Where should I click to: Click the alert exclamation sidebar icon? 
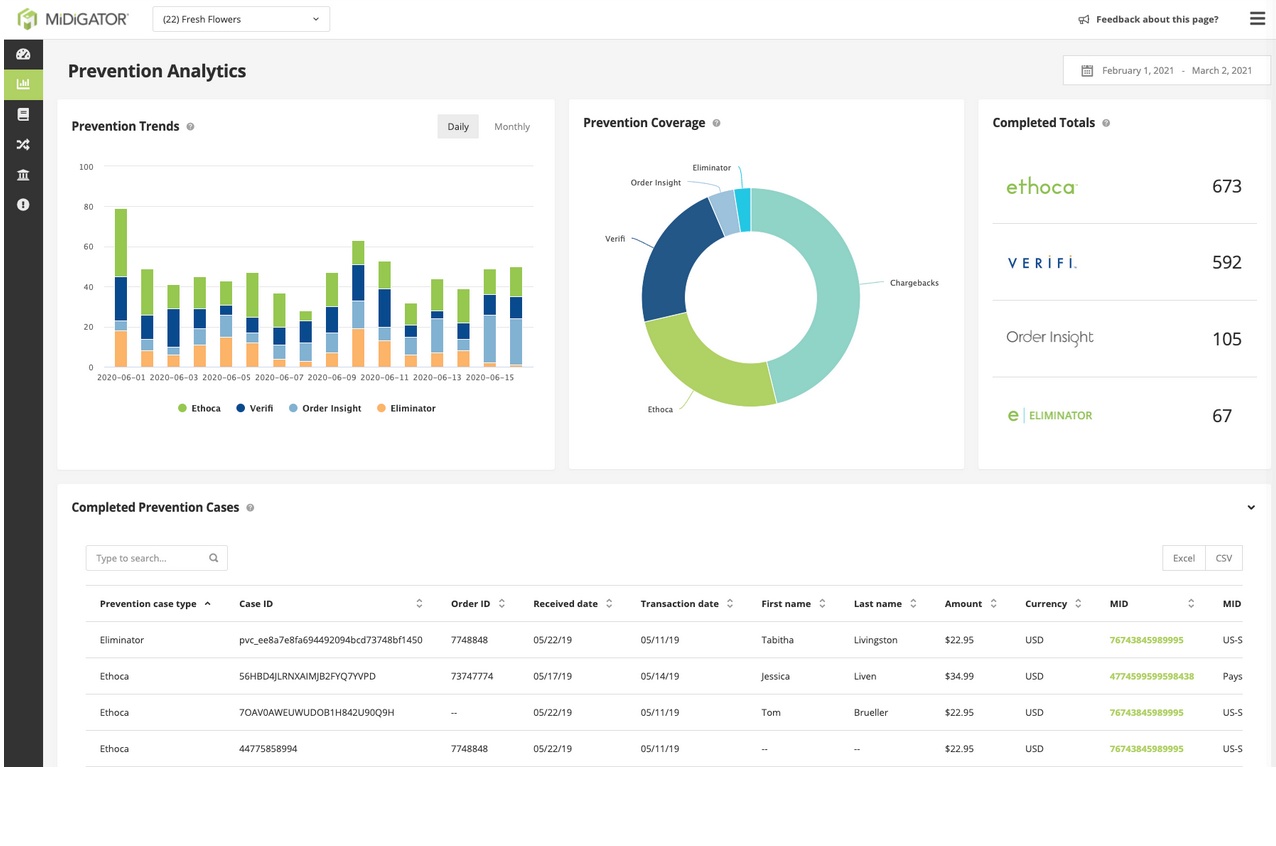pyautogui.click(x=23, y=205)
